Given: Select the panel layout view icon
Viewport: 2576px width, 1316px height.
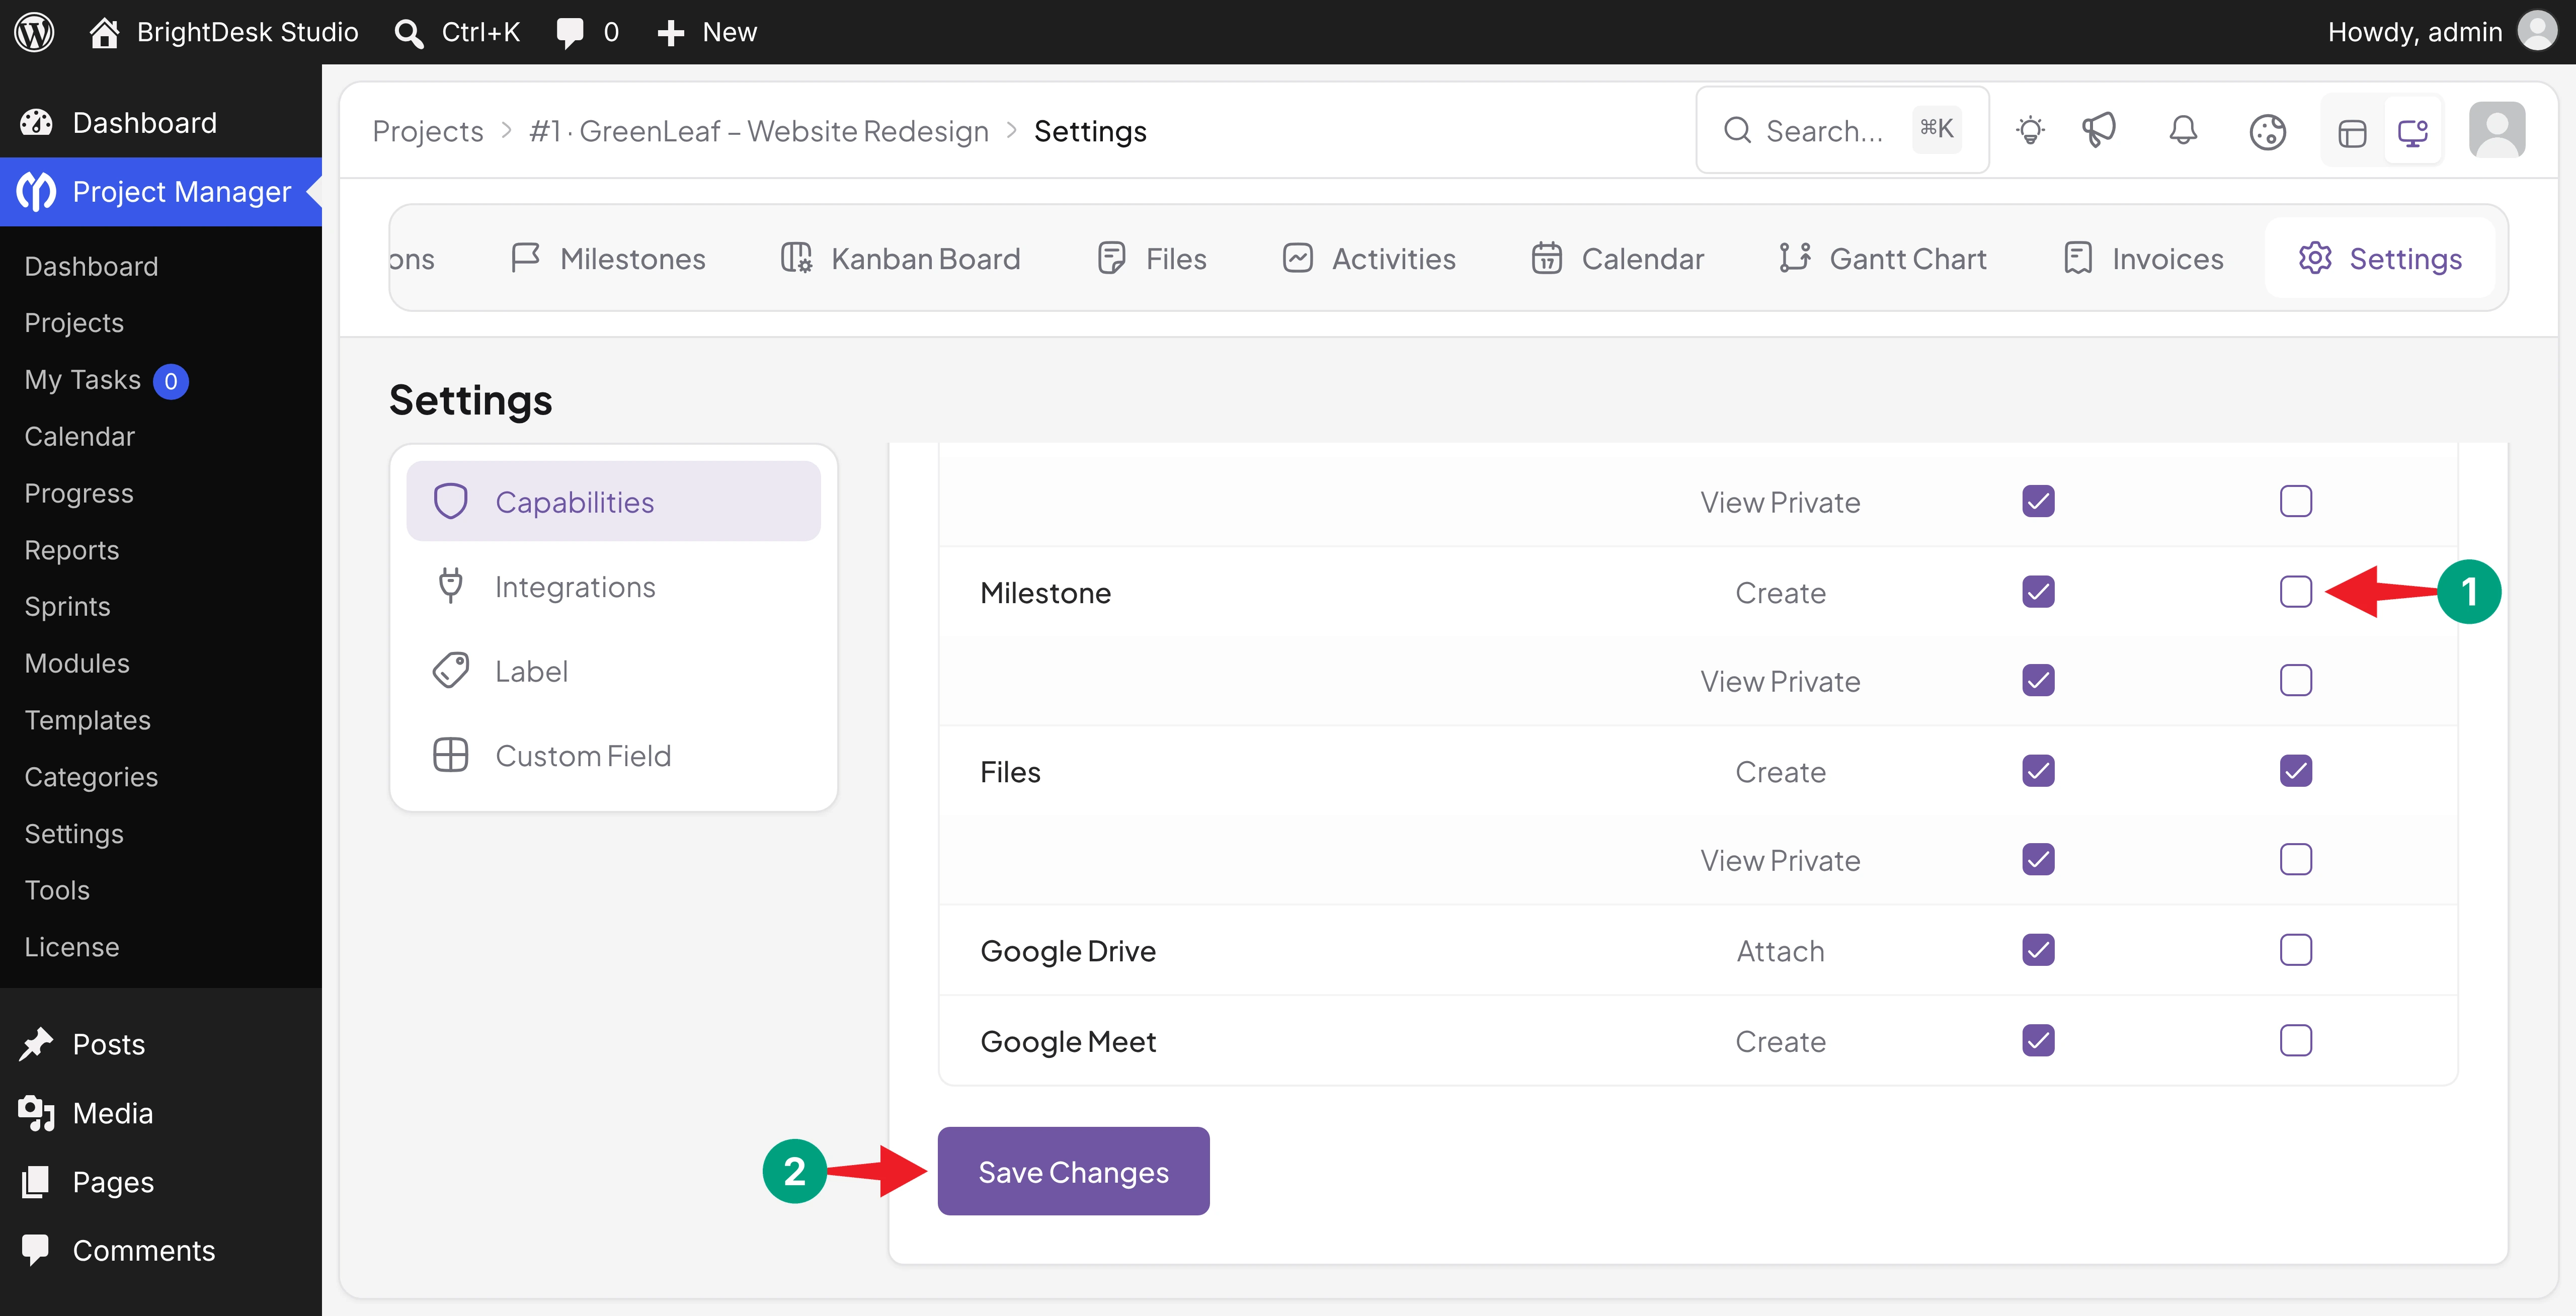Looking at the screenshot, I should [2352, 132].
